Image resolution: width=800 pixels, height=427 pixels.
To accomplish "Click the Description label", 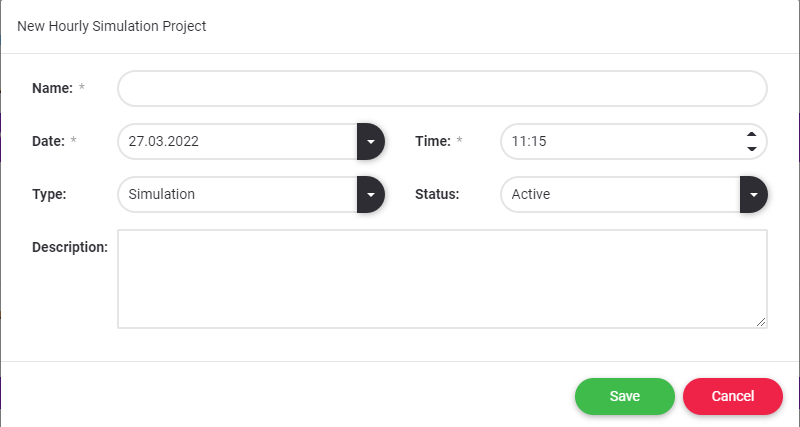I will 70,246.
